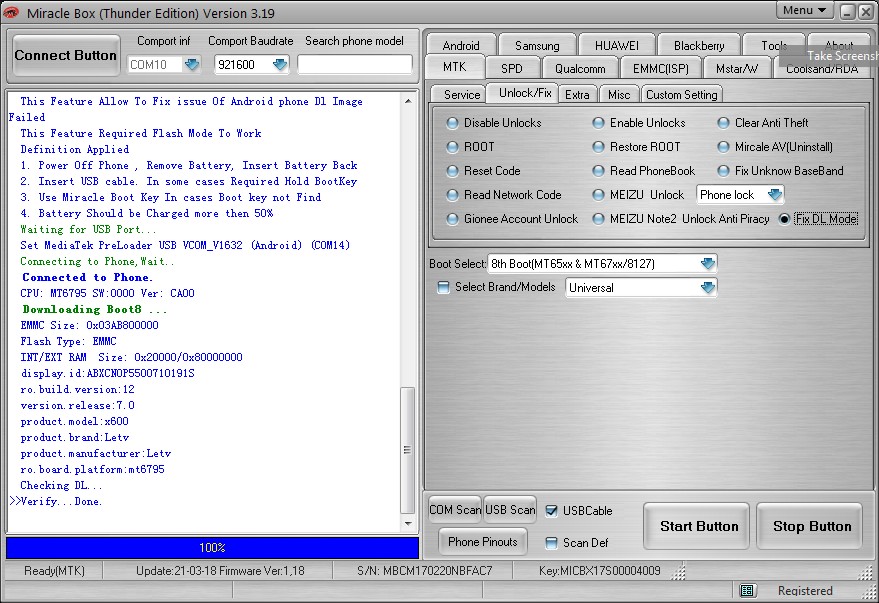This screenshot has height=603, width=879.
Task: Open the Custom Setting sub-tab
Action: (x=682, y=95)
